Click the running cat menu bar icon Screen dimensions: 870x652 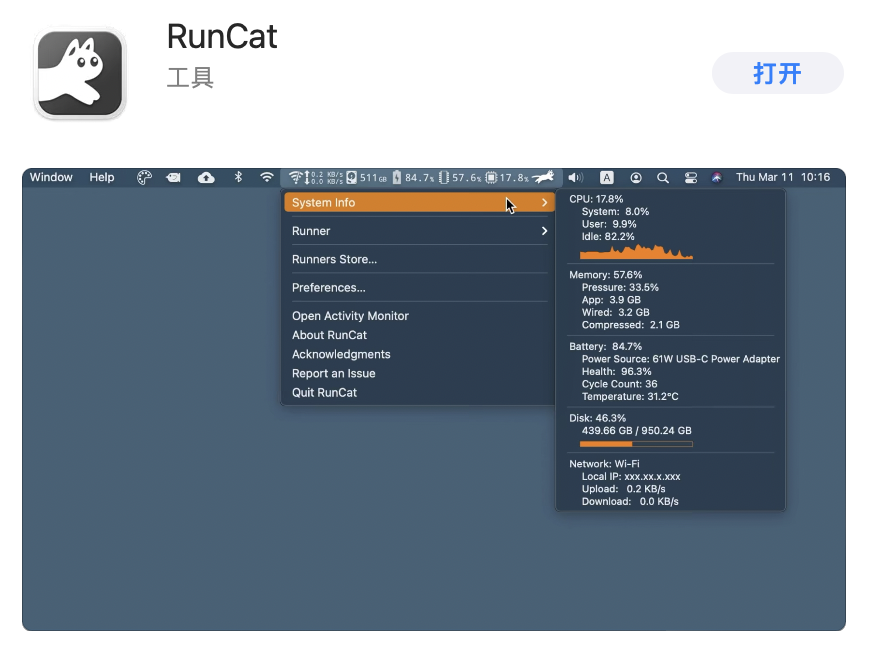(543, 178)
